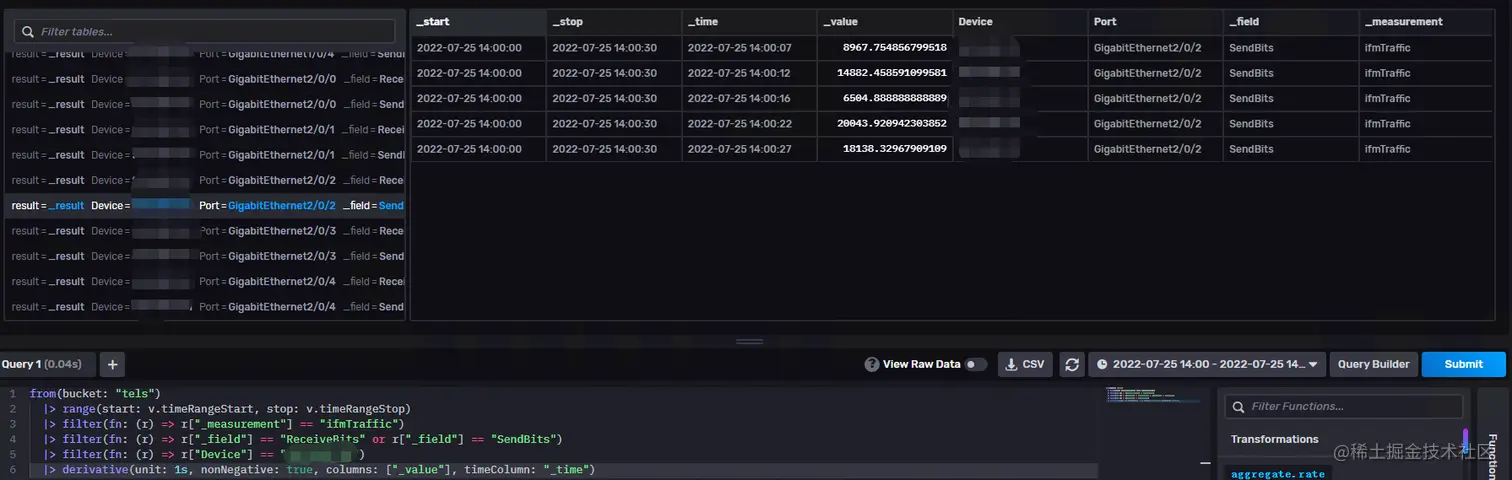Focus the Filter Functions search field
The width and height of the screenshot is (1512, 480).
pos(1343,407)
